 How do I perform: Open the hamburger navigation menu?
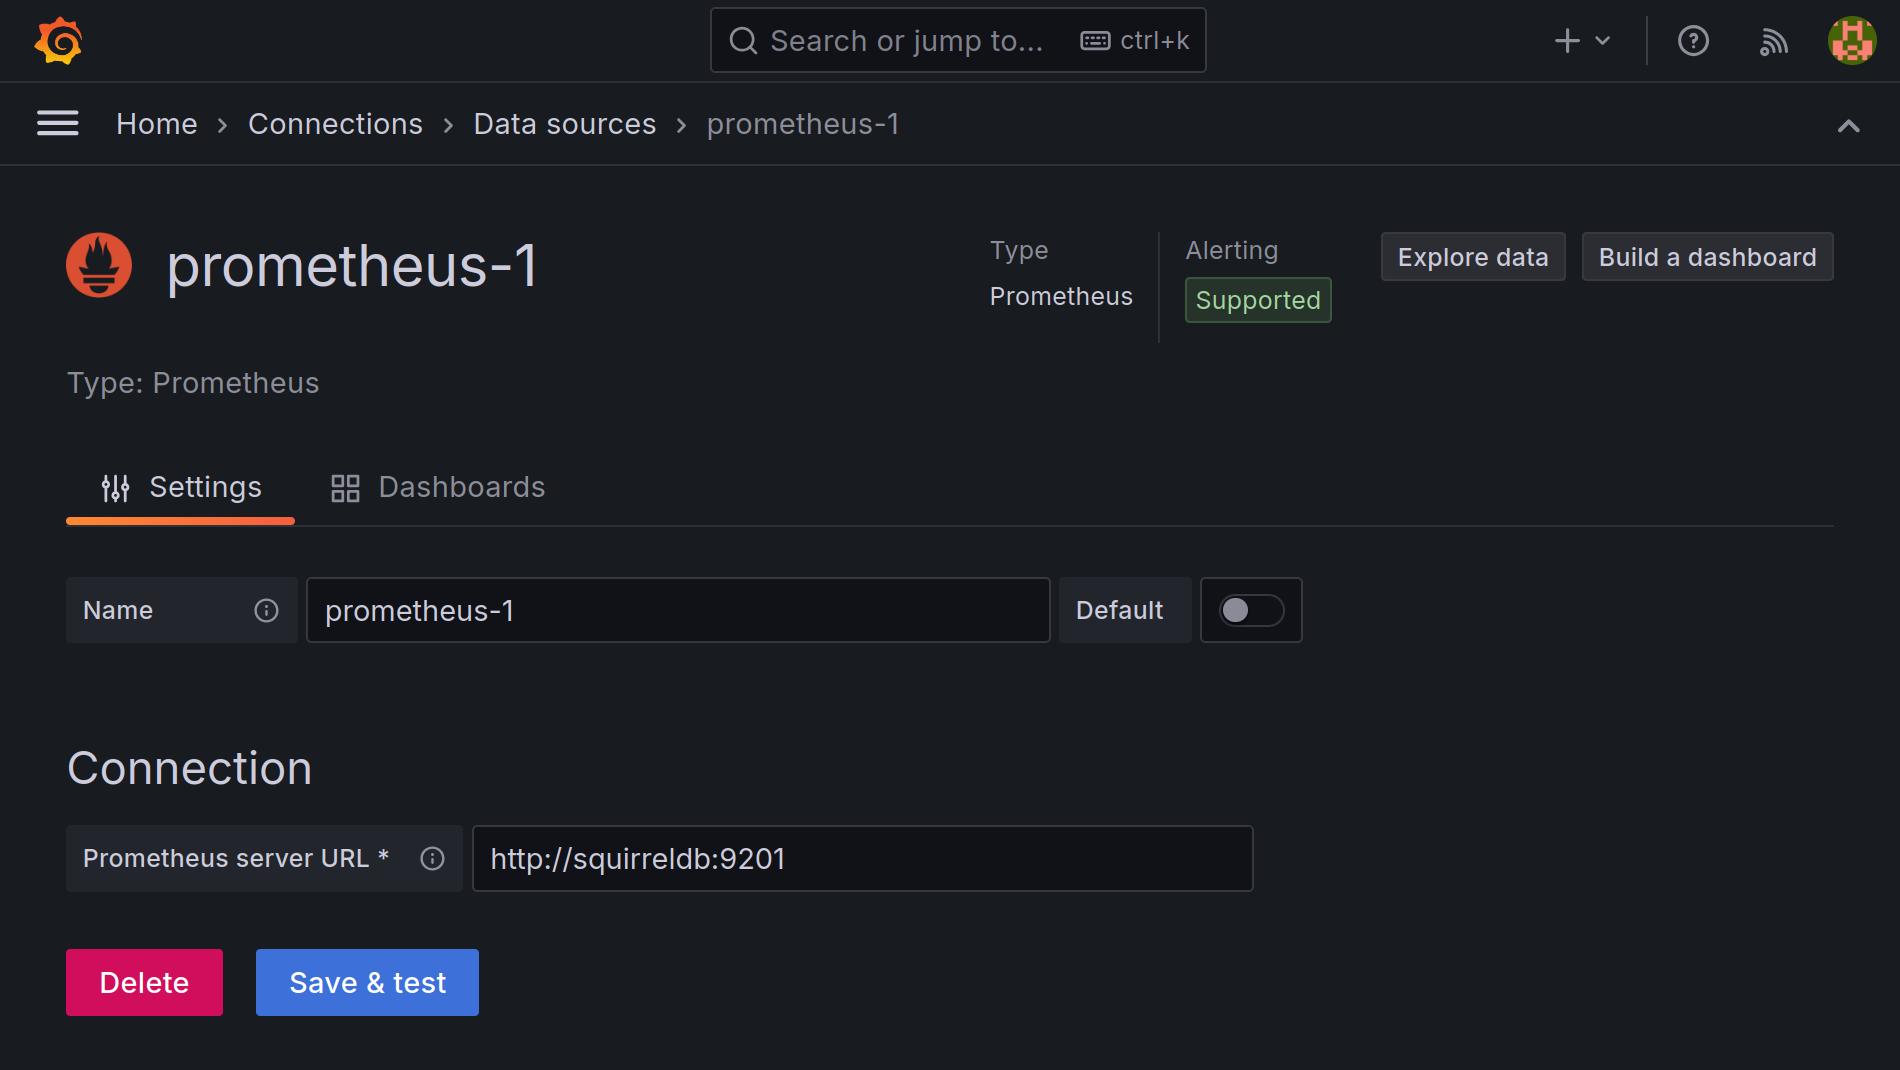click(58, 124)
